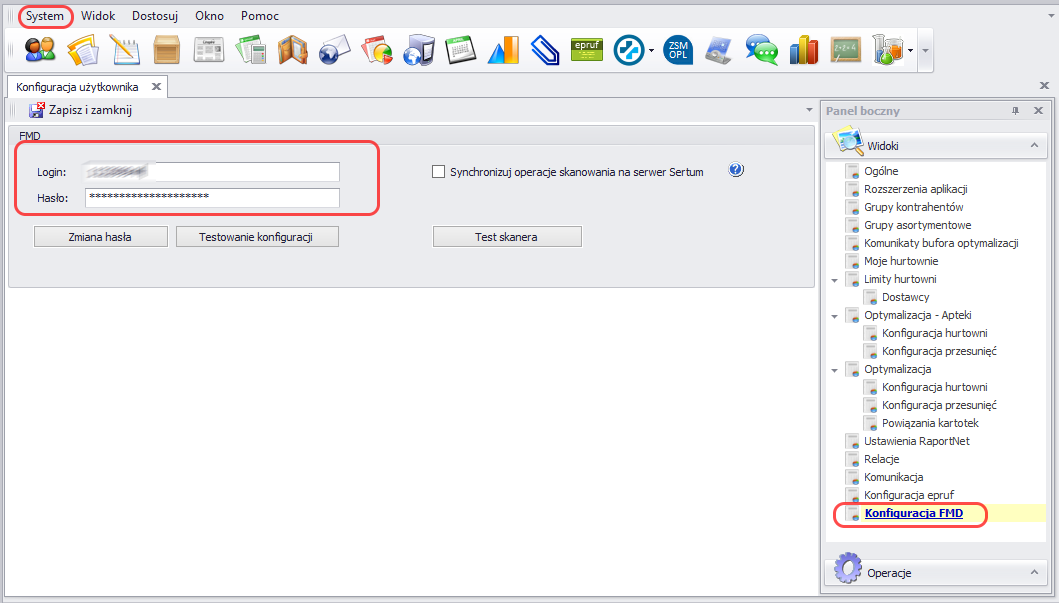1059x603 pixels.
Task: Click the Testowanie konfiguracji button
Action: [x=257, y=237]
